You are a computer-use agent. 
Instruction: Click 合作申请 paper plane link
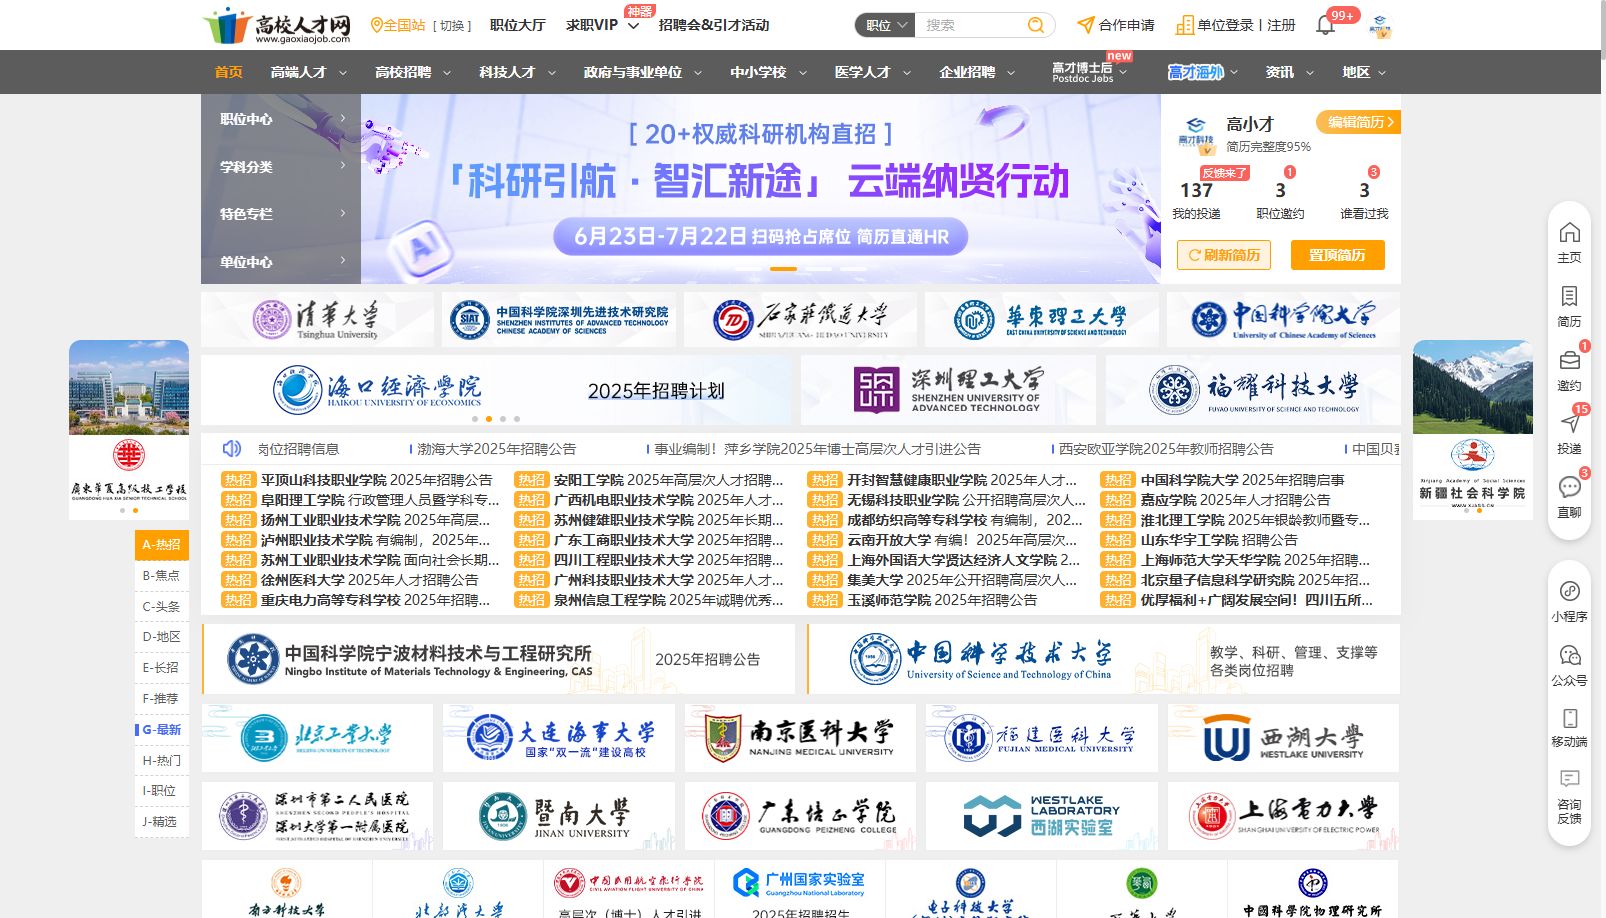1115,25
